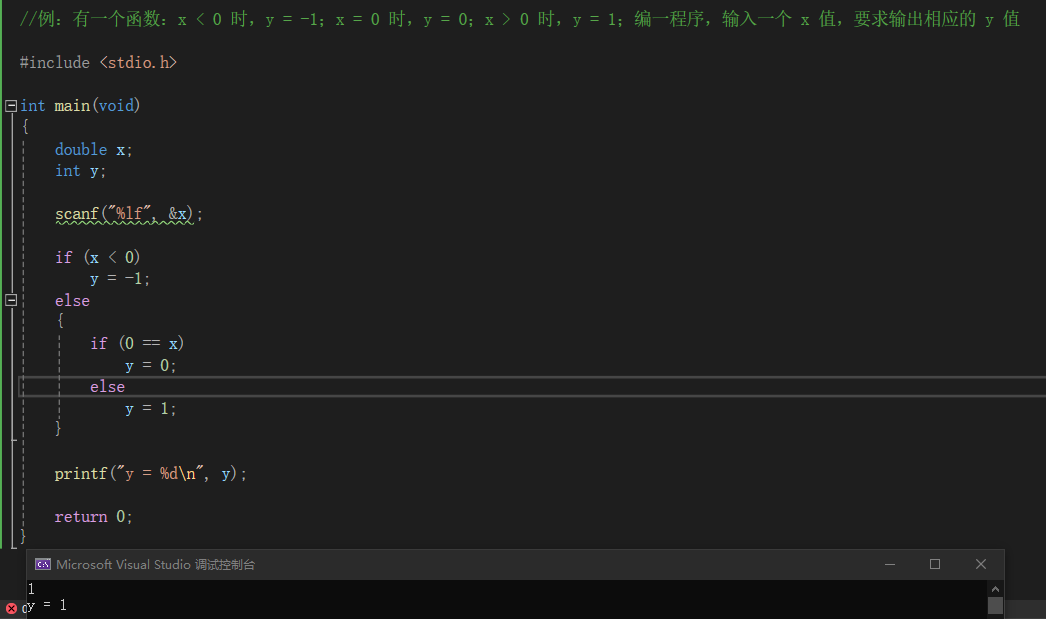Maximize the debug console window
1046x619 pixels.
click(x=935, y=565)
